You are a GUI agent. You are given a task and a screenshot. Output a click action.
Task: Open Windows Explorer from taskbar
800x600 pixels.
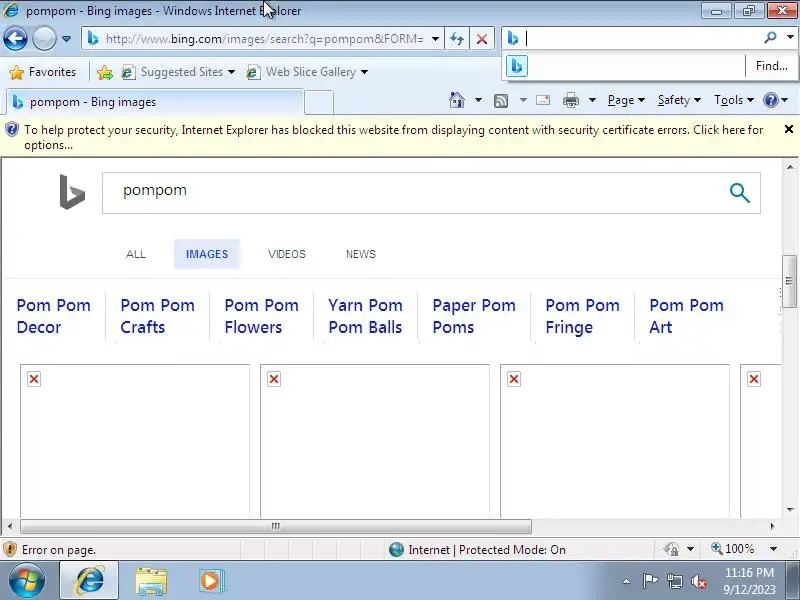[151, 582]
